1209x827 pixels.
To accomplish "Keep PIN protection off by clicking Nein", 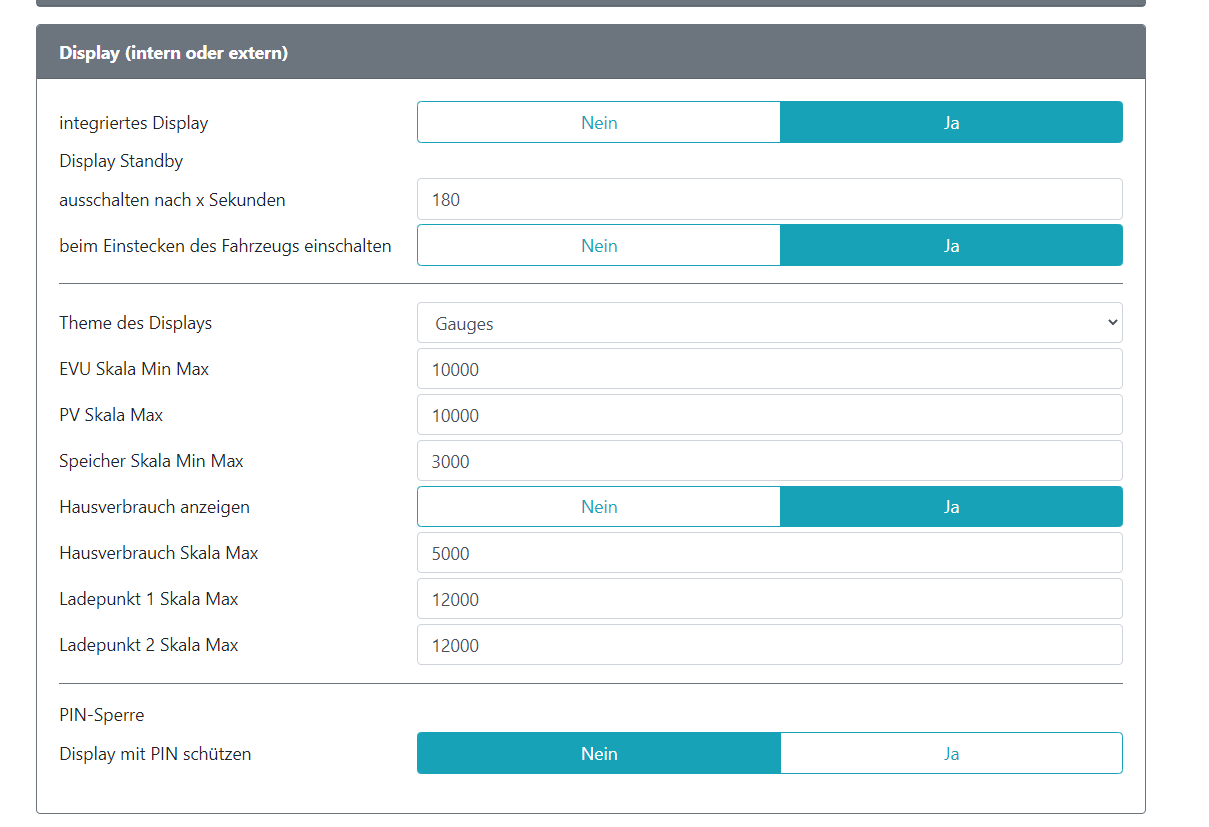I will (x=598, y=754).
